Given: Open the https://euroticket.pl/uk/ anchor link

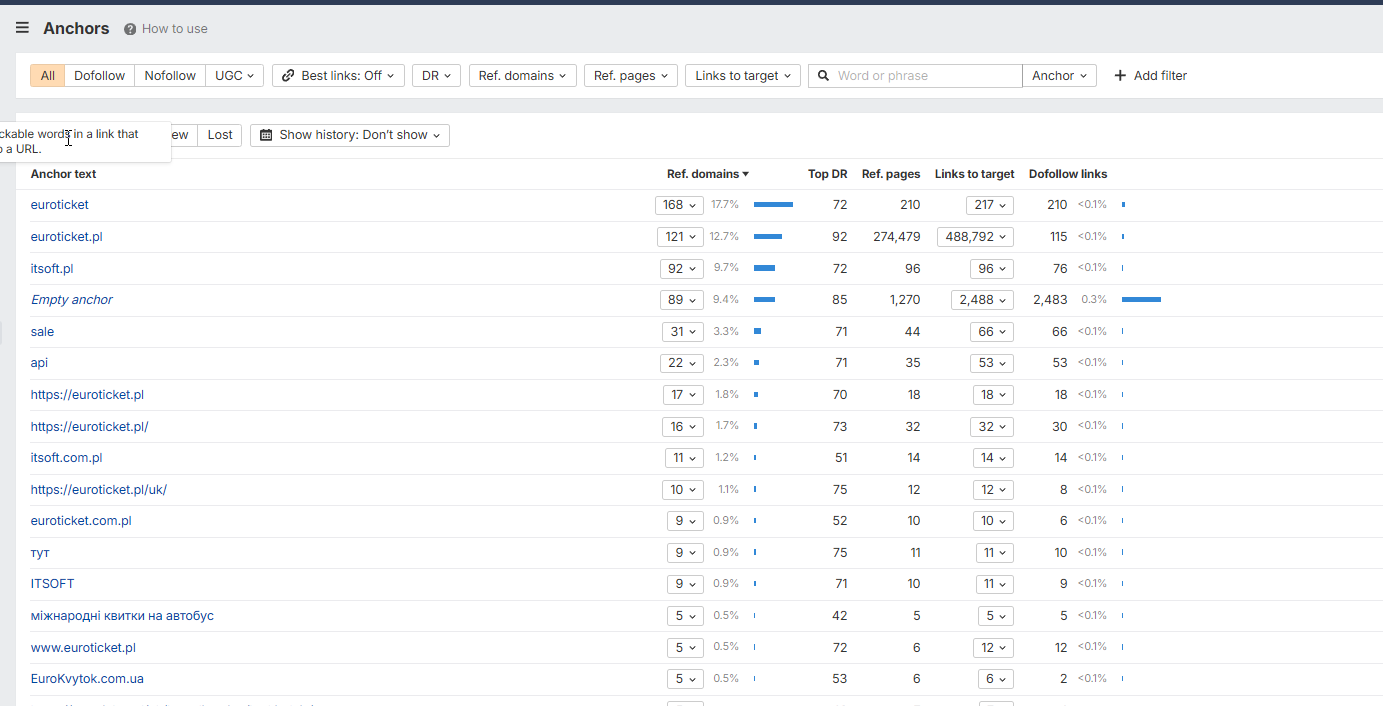Looking at the screenshot, I should [x=99, y=490].
